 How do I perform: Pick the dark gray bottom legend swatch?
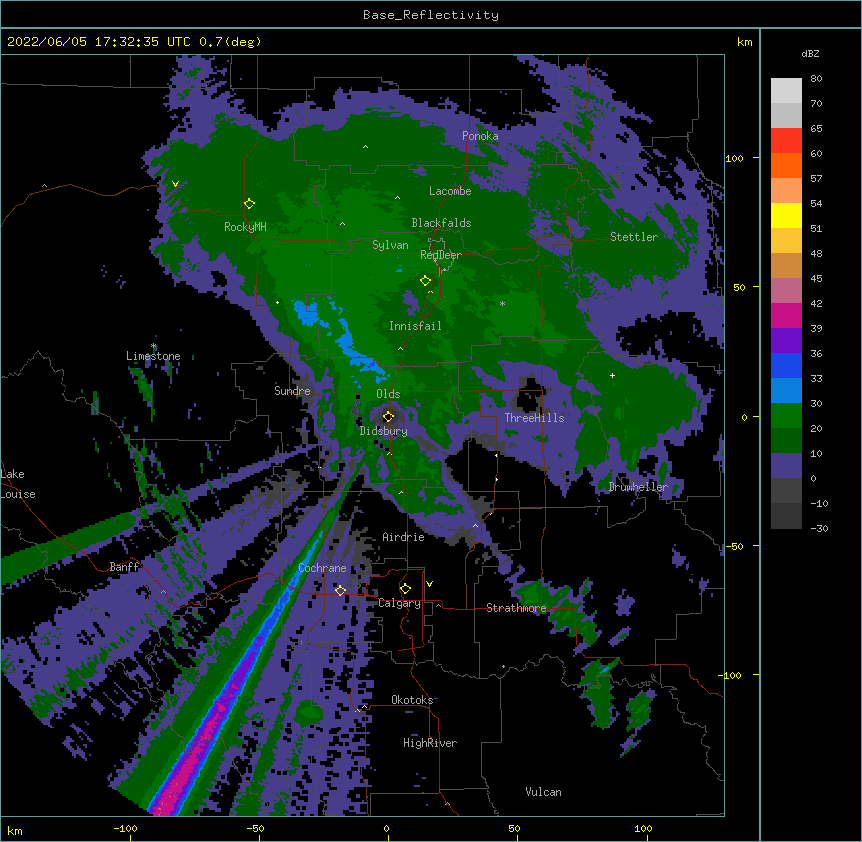pyautogui.click(x=786, y=516)
